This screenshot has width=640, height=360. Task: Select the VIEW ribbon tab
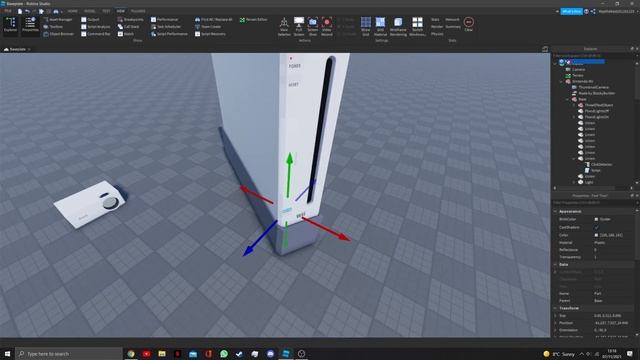[121, 11]
